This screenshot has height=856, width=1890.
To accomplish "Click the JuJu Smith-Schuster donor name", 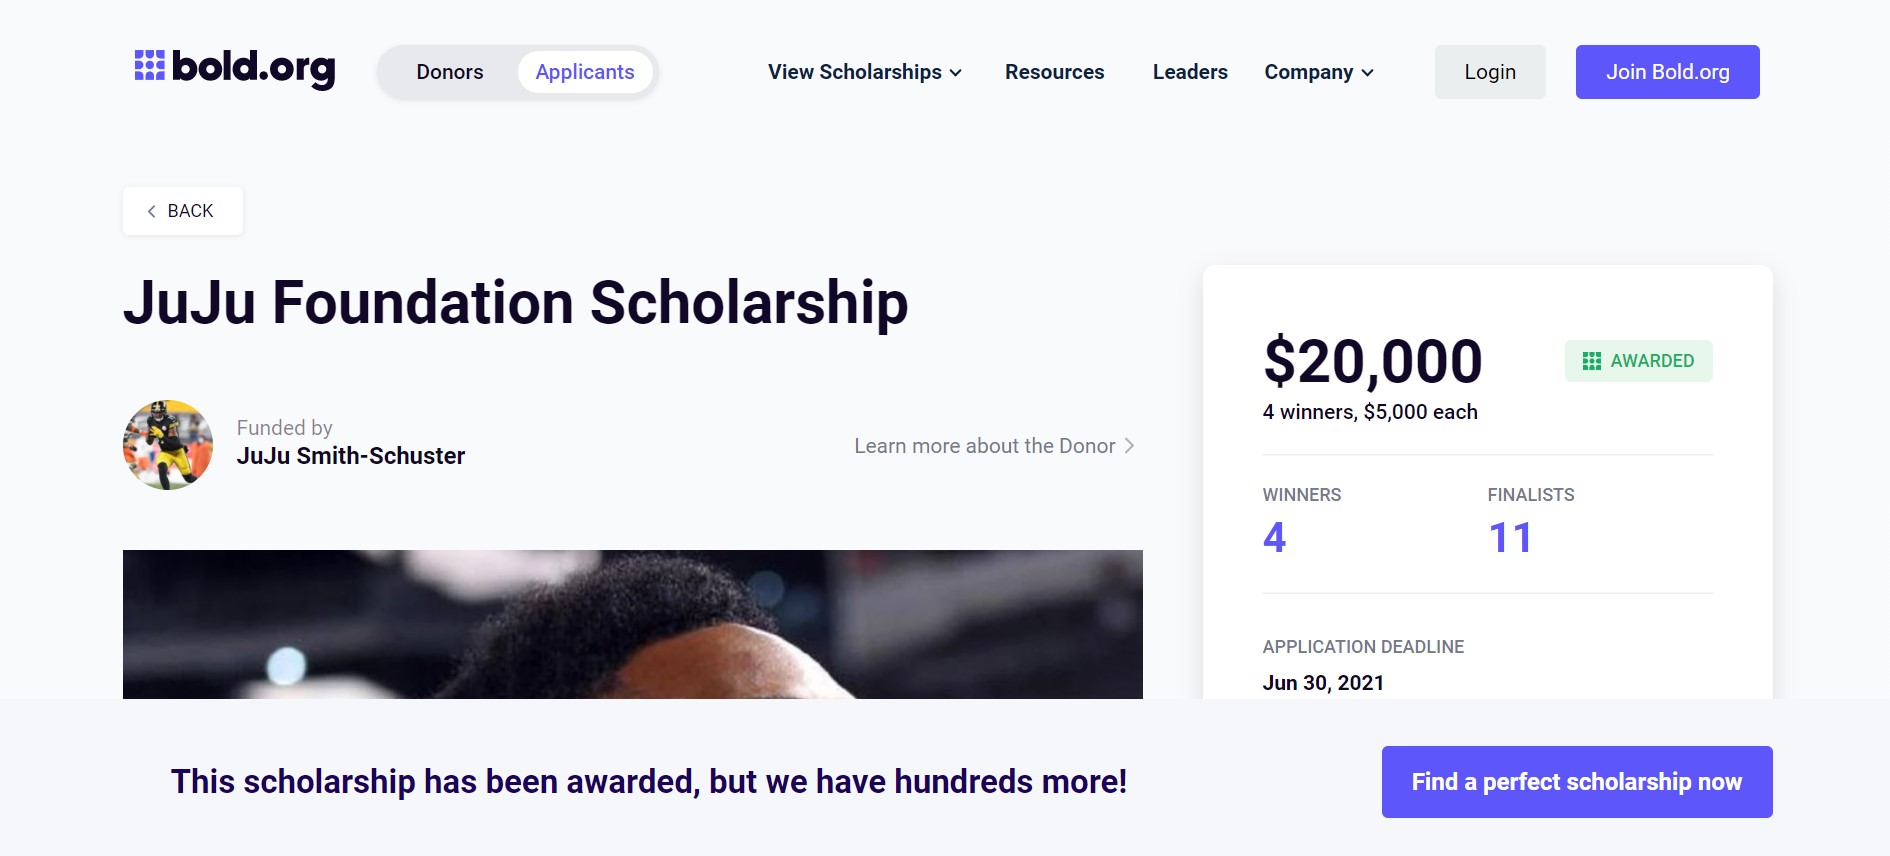I will pyautogui.click(x=351, y=456).
